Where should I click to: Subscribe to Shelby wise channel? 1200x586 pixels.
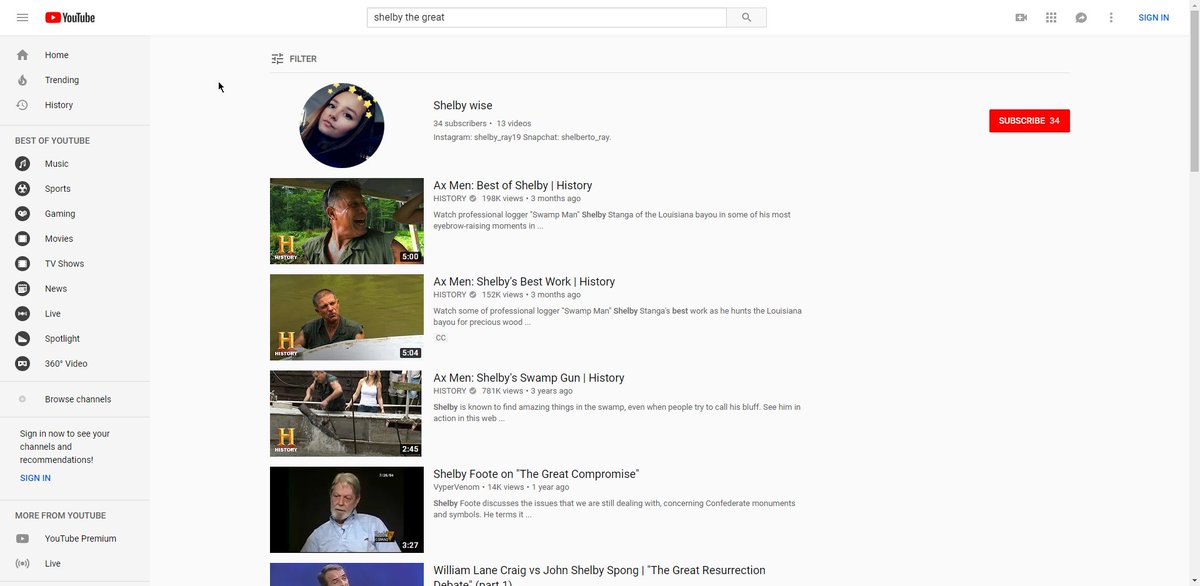[1029, 121]
